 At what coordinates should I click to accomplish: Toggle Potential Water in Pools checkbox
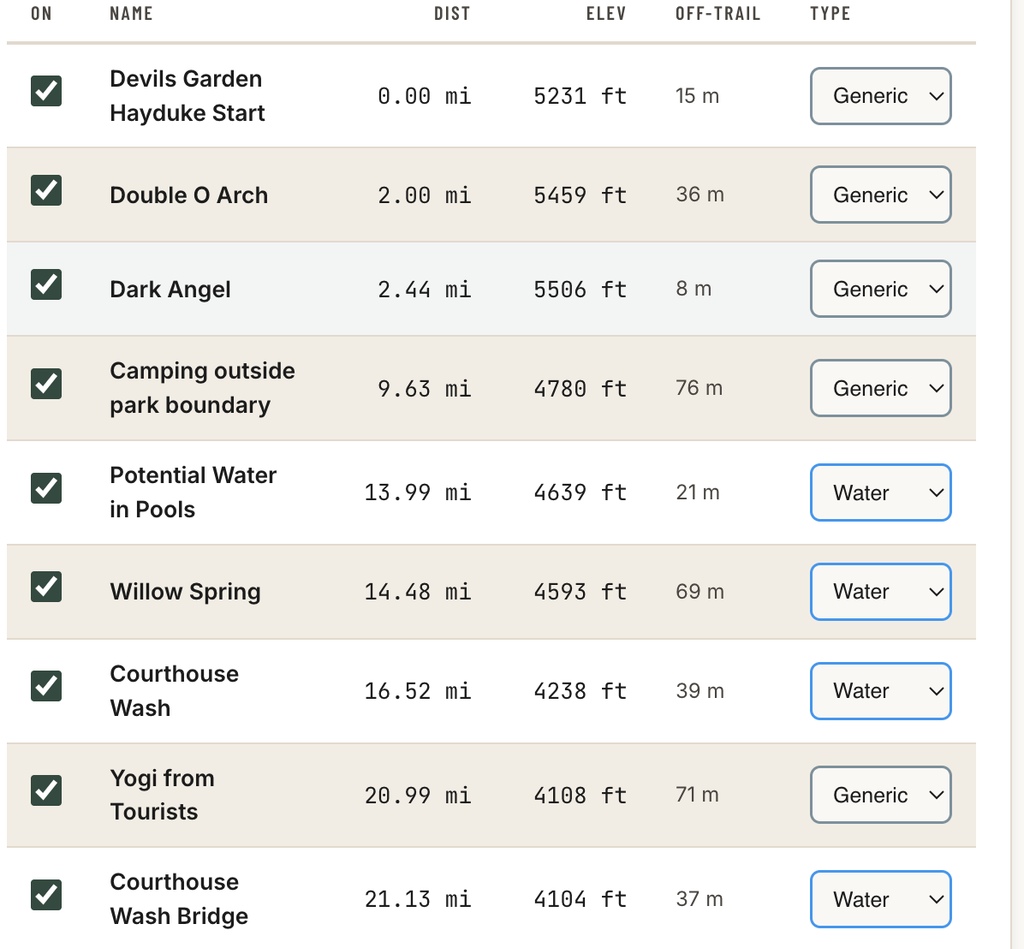[46, 488]
